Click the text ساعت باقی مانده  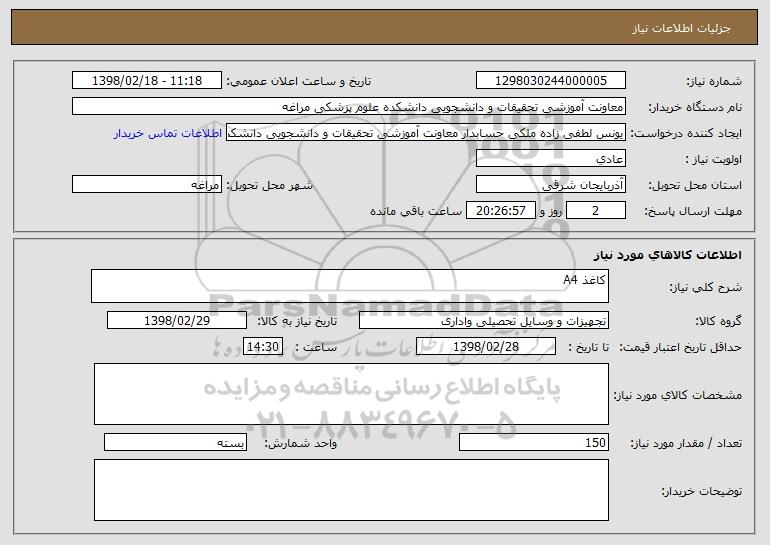tap(415, 211)
